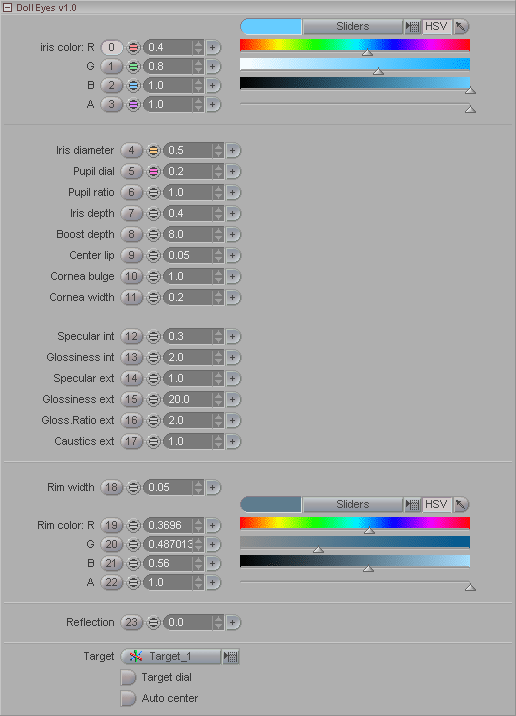The height and width of the screenshot is (716, 516).
Task: Click the Glossiness ext value field
Action: pos(188,400)
